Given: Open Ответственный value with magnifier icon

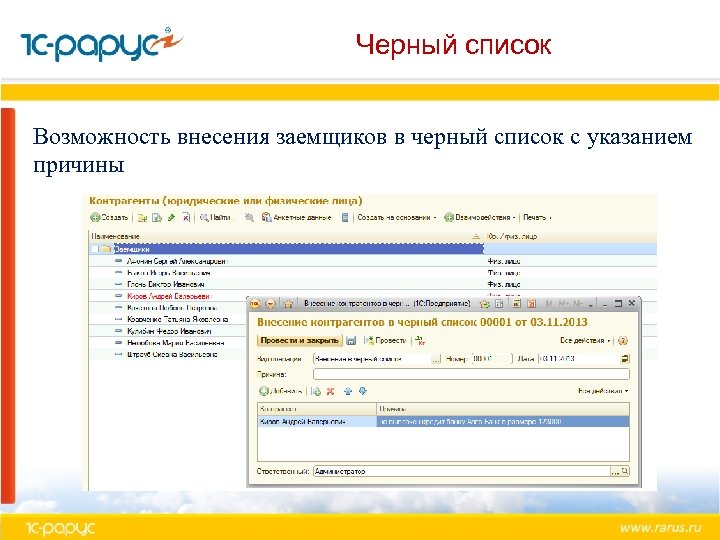Looking at the screenshot, I should click(625, 472).
